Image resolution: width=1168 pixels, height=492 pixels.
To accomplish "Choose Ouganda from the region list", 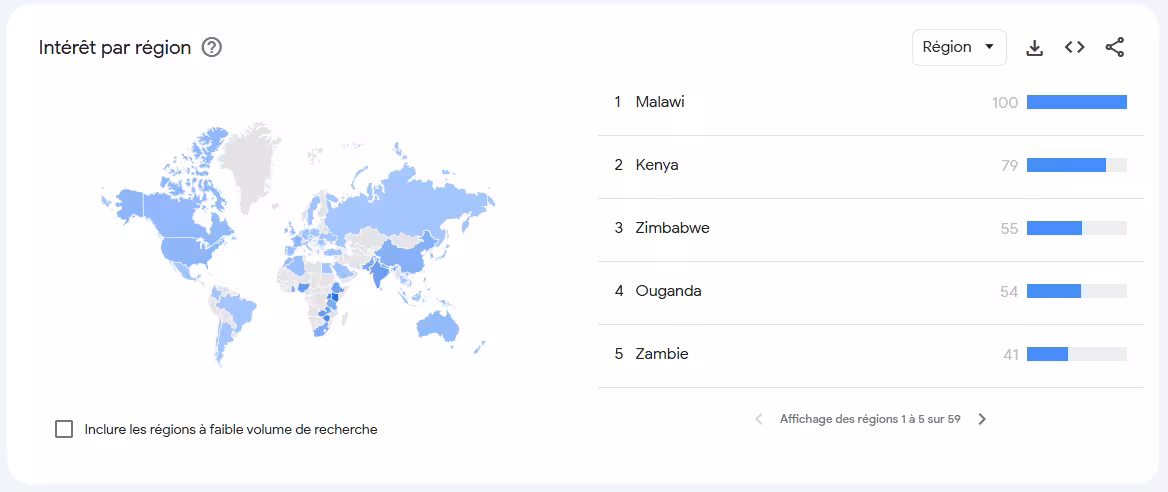I will pyautogui.click(x=870, y=291).
